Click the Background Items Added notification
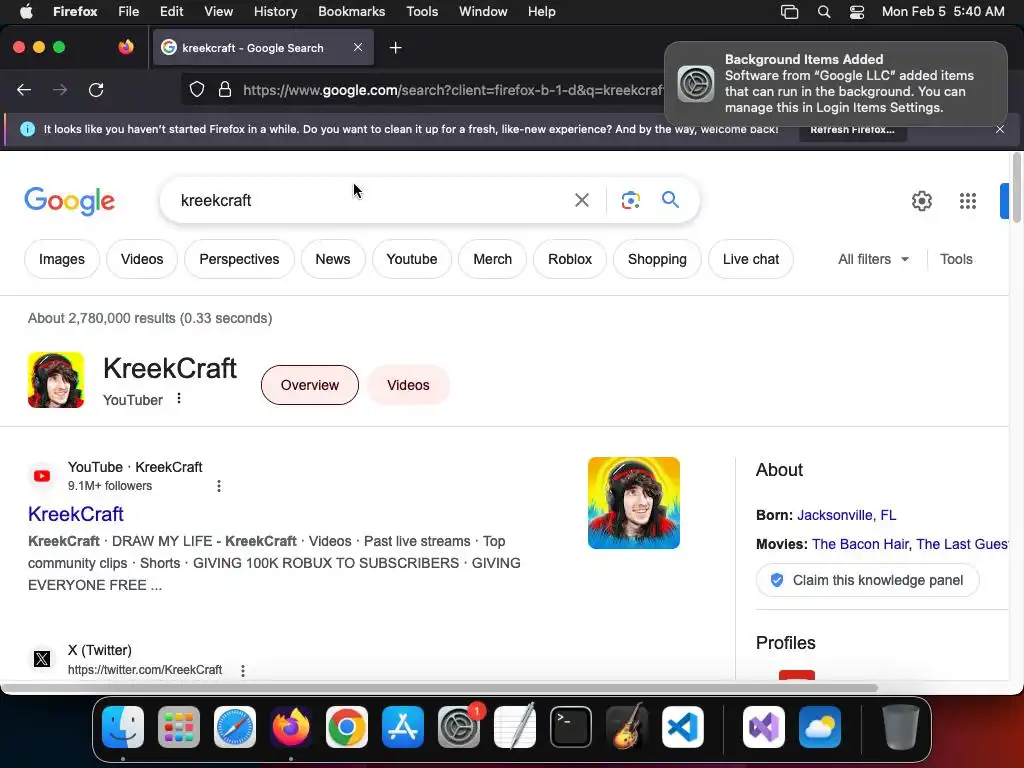The height and width of the screenshot is (768, 1024). (836, 84)
